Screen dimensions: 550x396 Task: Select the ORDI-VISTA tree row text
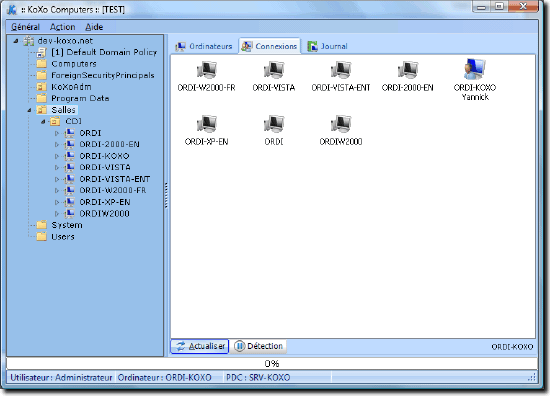coord(105,167)
